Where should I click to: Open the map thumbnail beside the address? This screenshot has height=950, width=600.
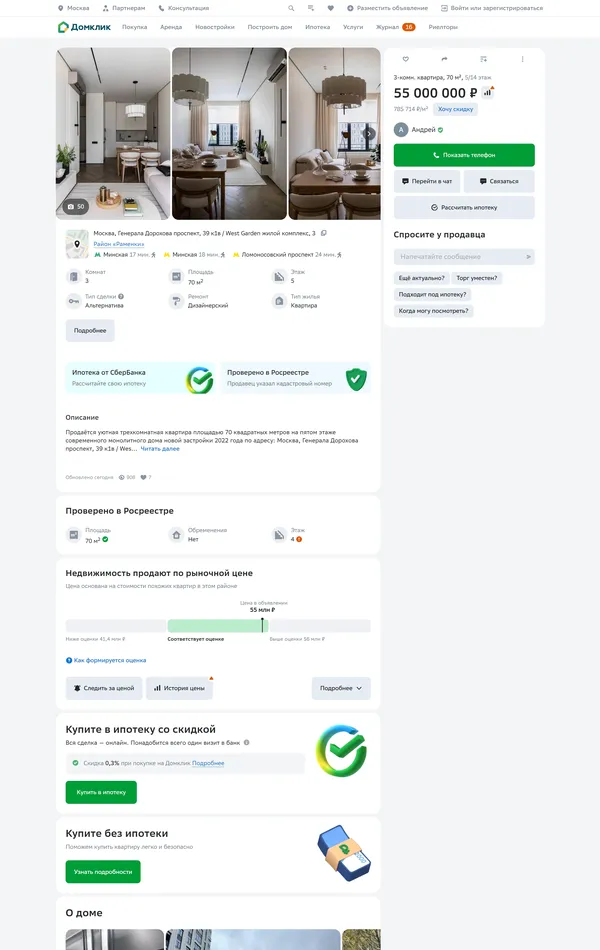tap(77, 244)
